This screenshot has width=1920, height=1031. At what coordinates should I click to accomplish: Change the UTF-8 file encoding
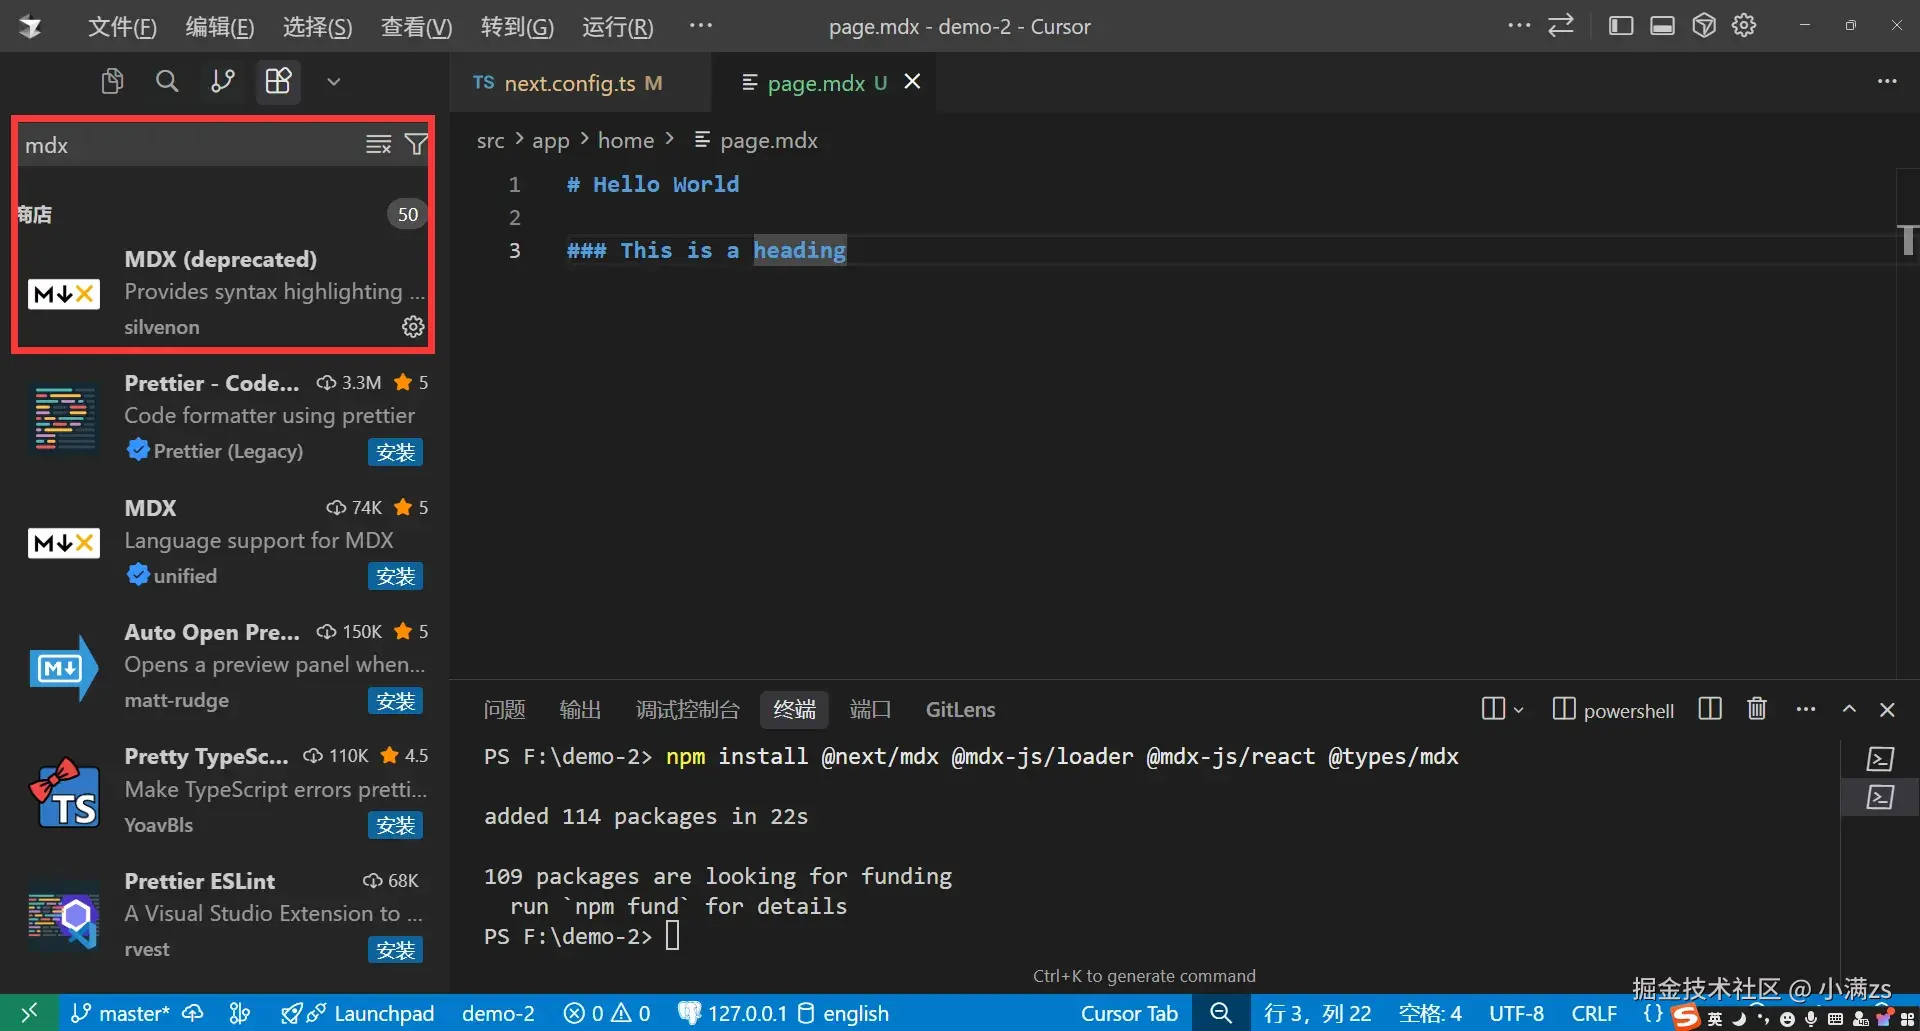pos(1516,1014)
